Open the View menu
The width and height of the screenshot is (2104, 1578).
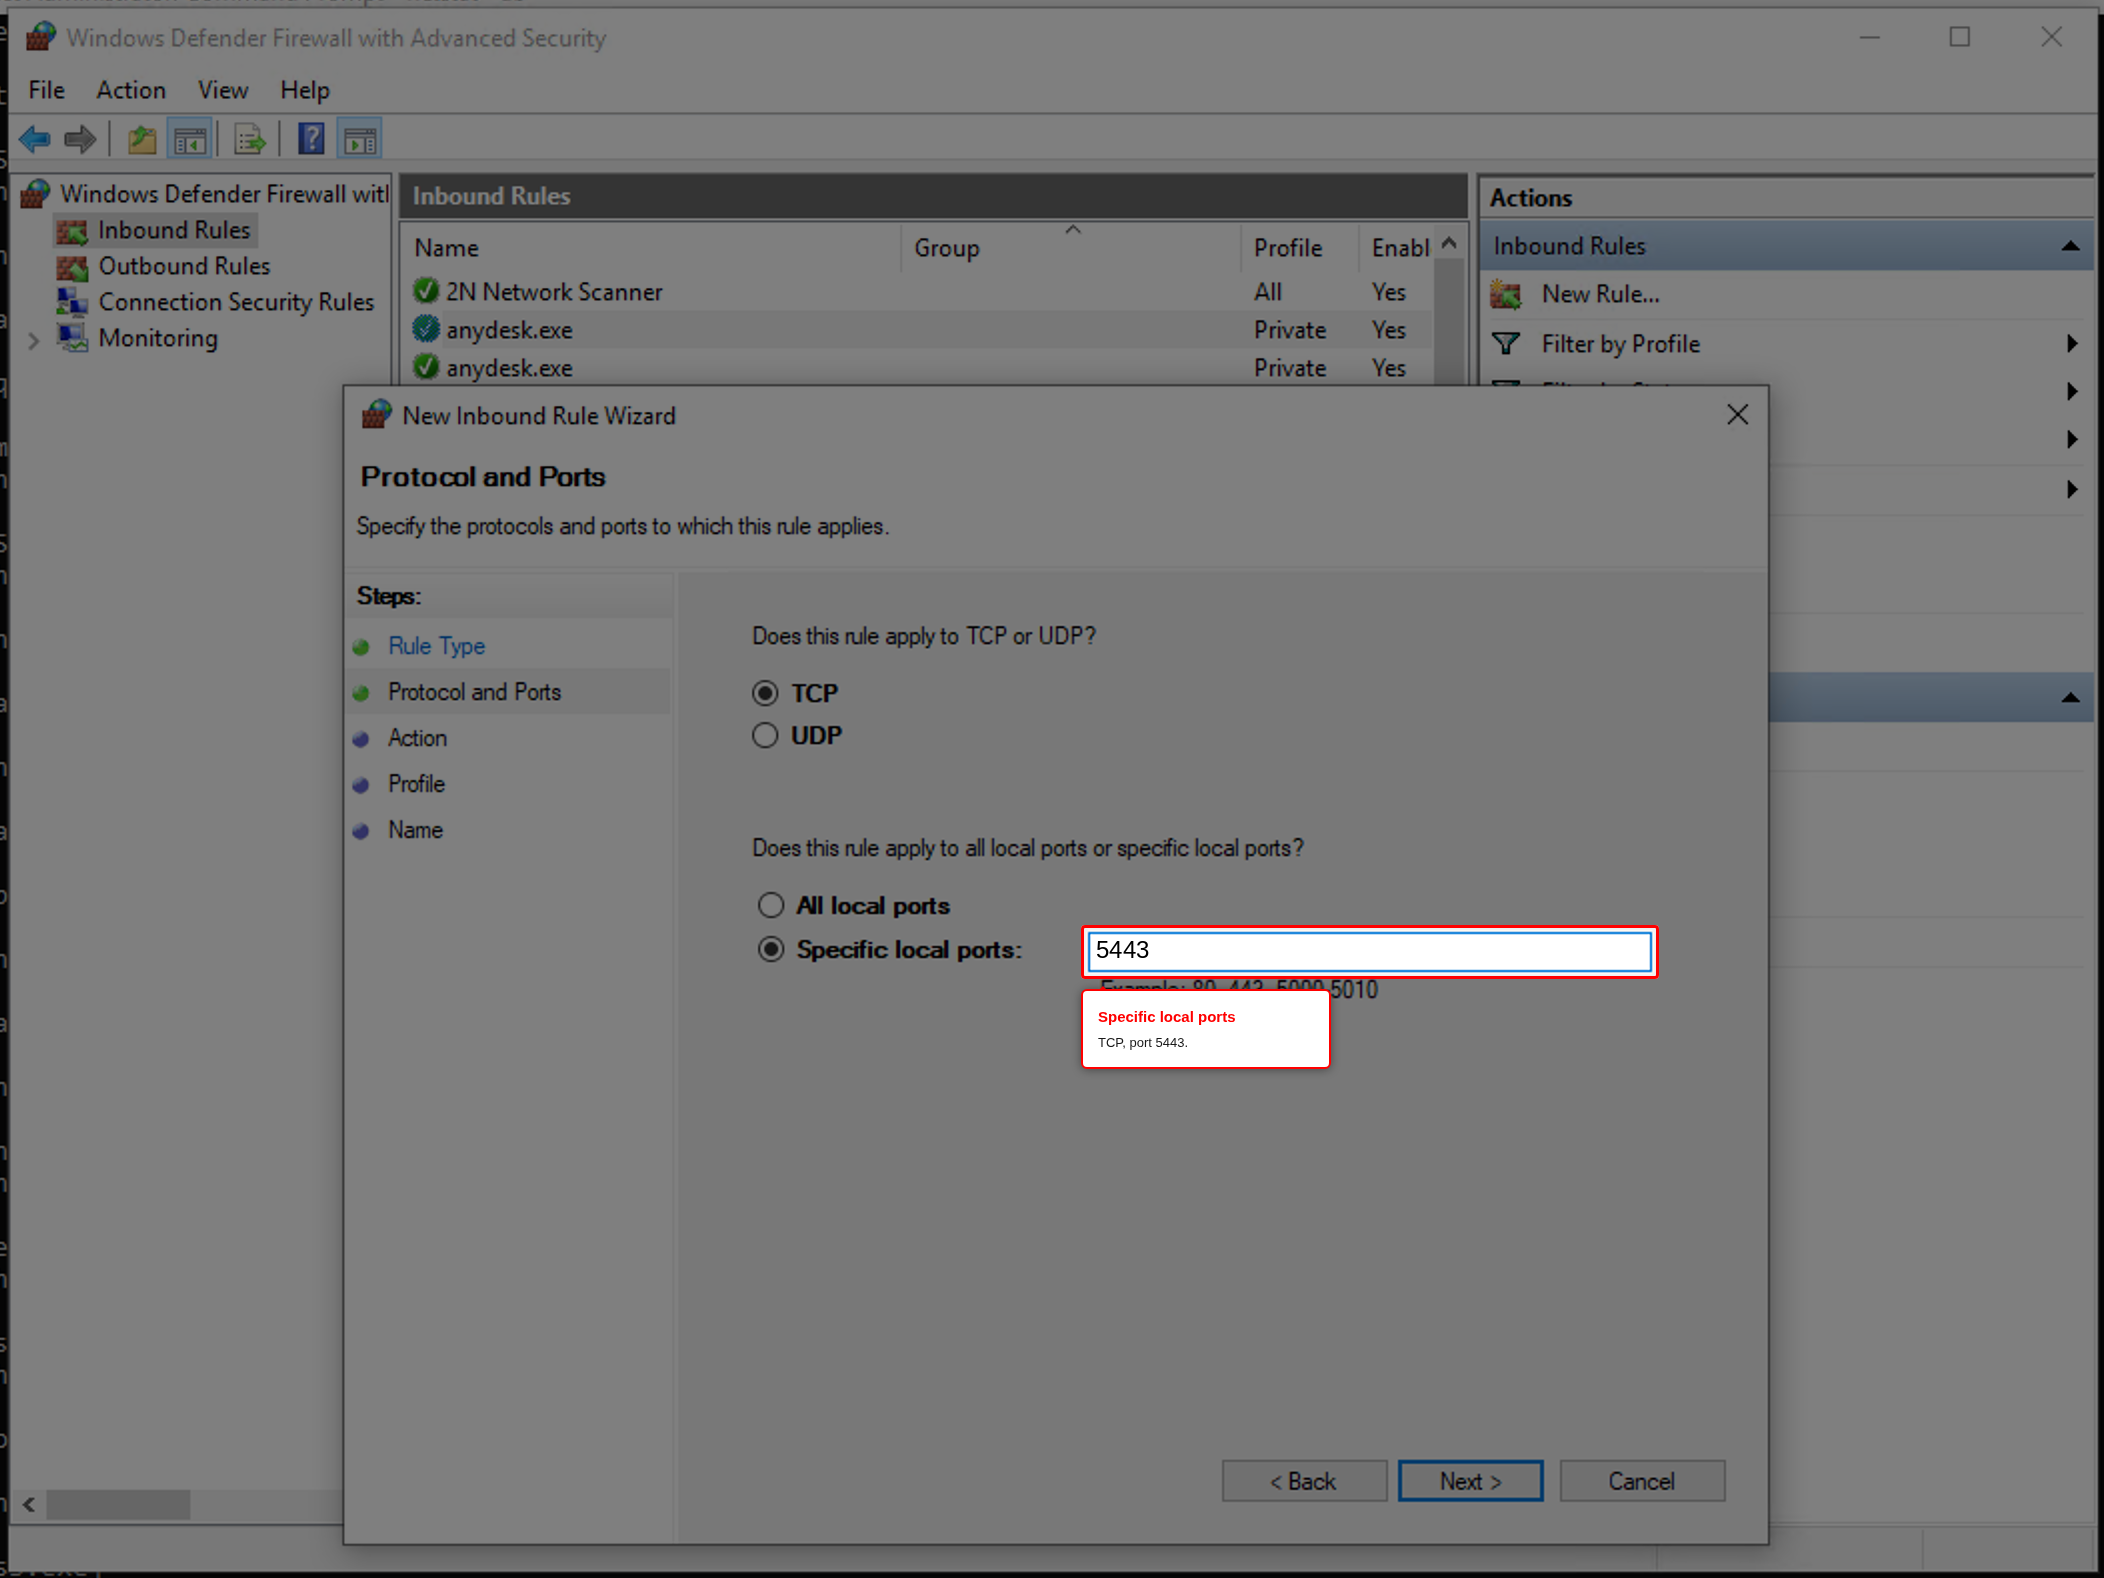click(x=222, y=90)
